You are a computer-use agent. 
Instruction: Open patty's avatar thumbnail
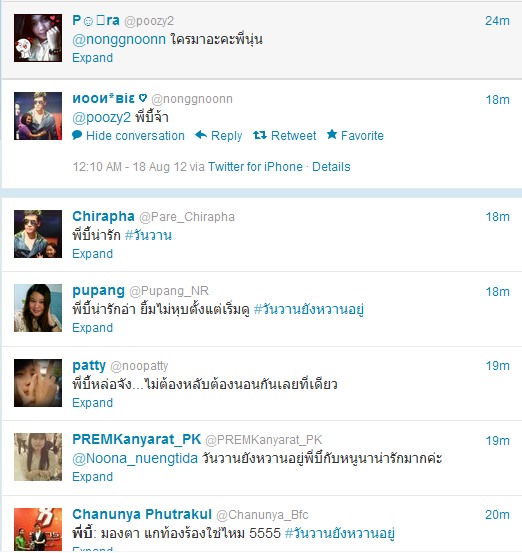coord(38,383)
